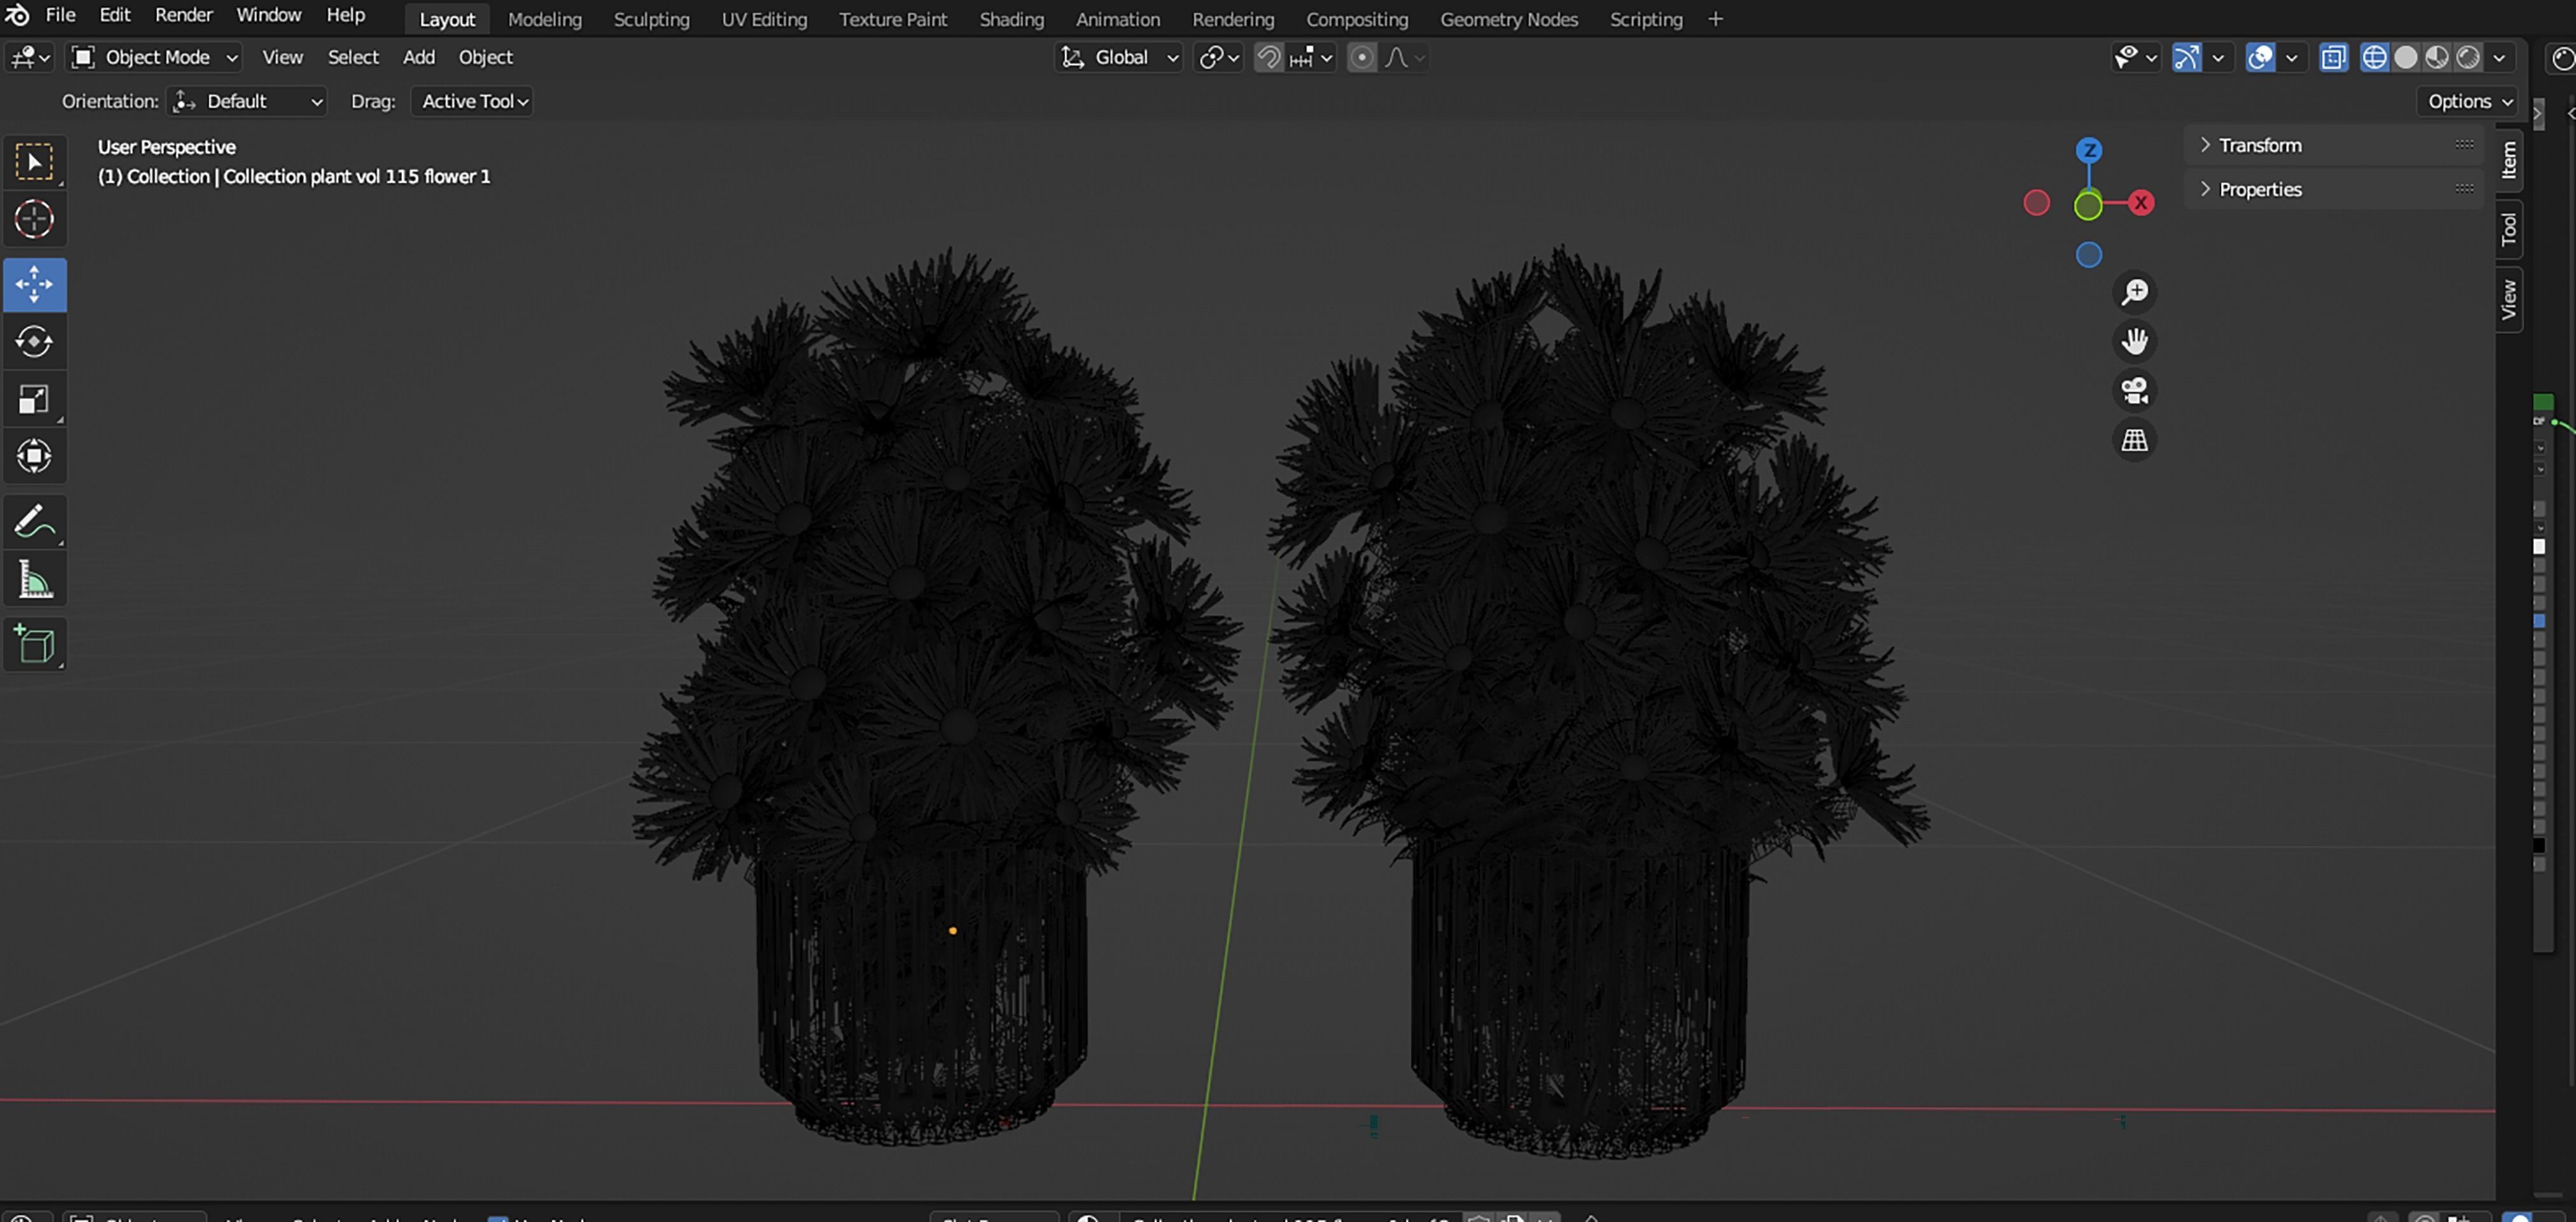Image resolution: width=2576 pixels, height=1222 pixels.
Task: Select the Select Box tool
Action: [x=34, y=162]
